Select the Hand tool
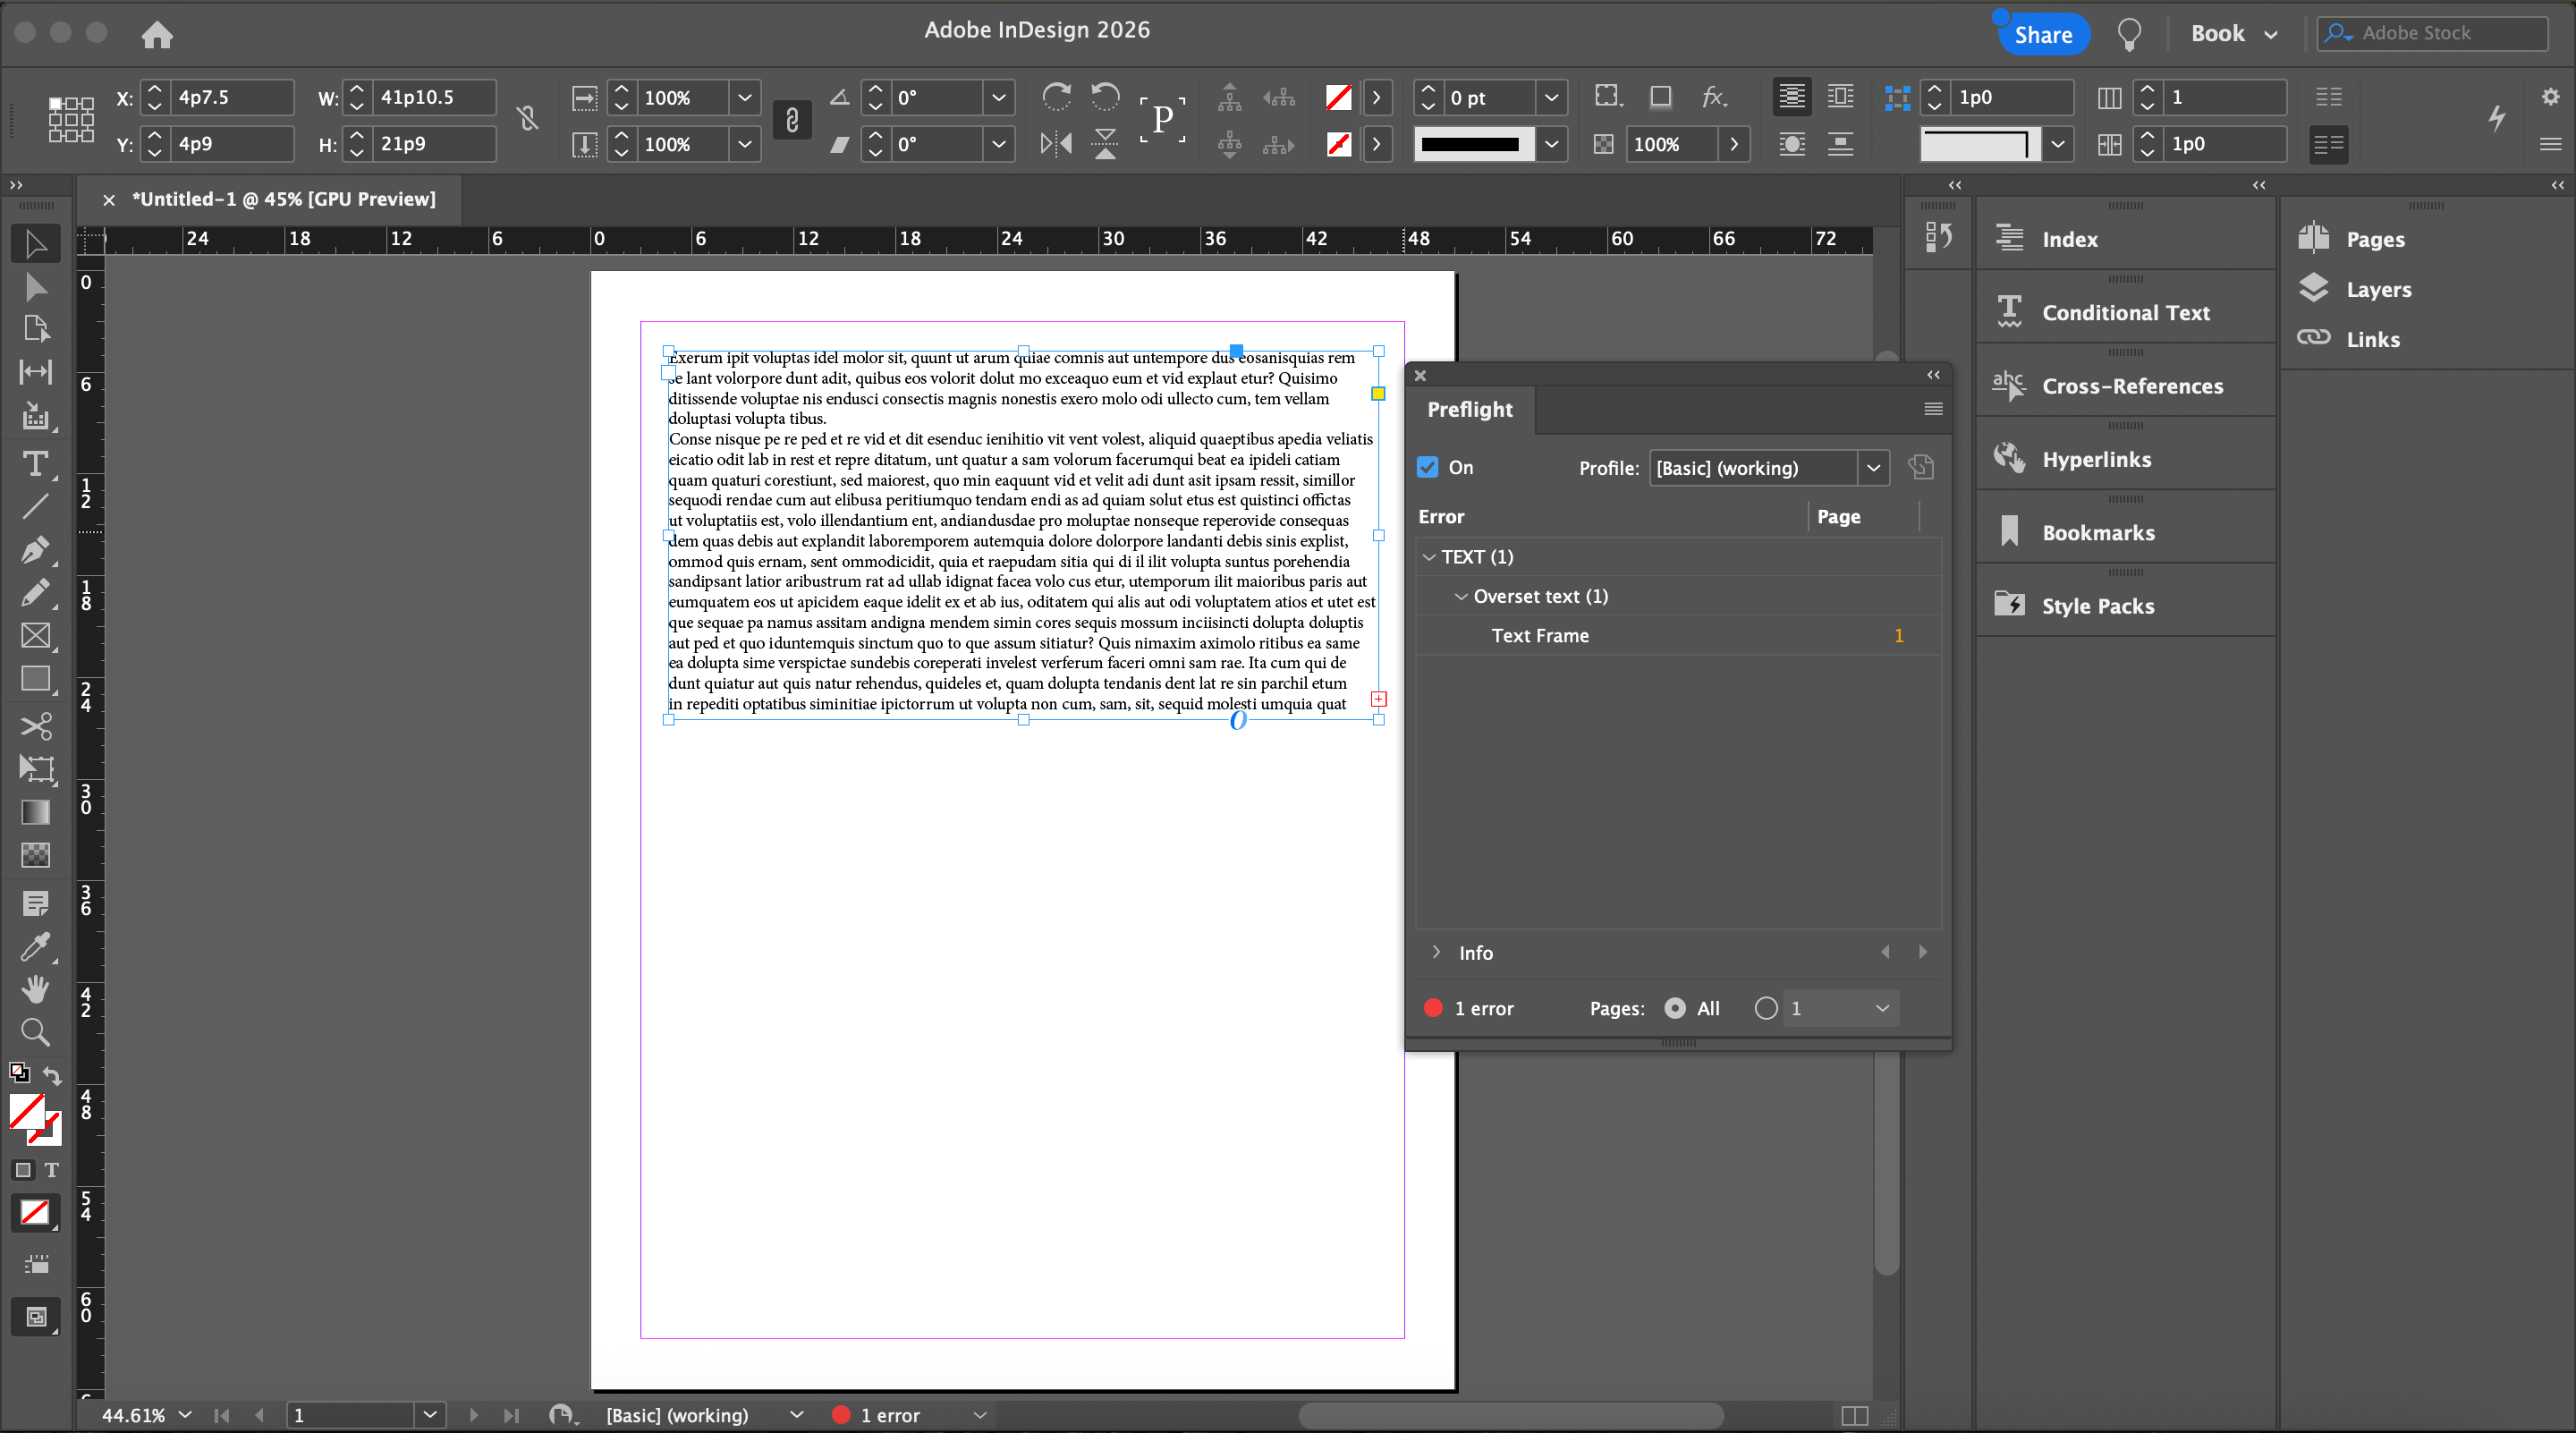Screen dimensions: 2576x1433 pos(35,989)
